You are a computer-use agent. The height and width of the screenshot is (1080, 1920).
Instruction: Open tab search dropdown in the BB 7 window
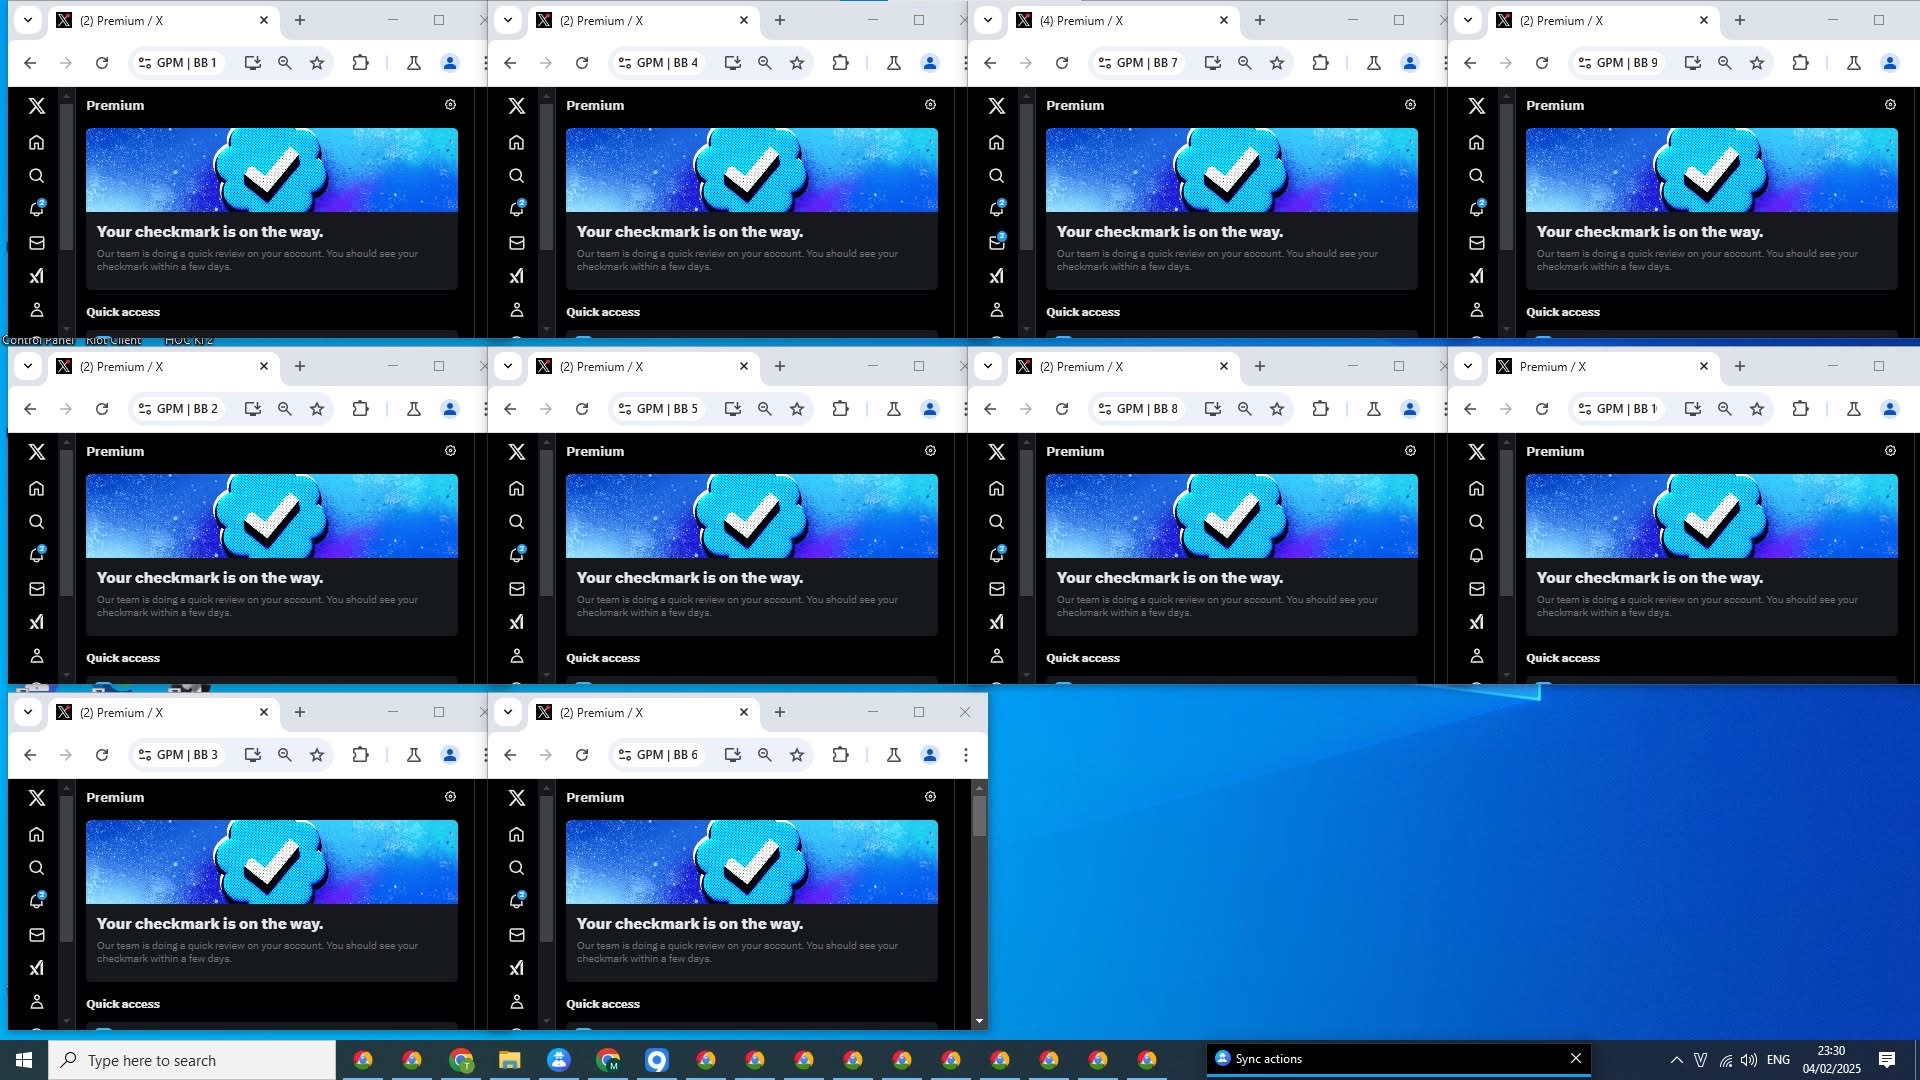[x=988, y=20]
